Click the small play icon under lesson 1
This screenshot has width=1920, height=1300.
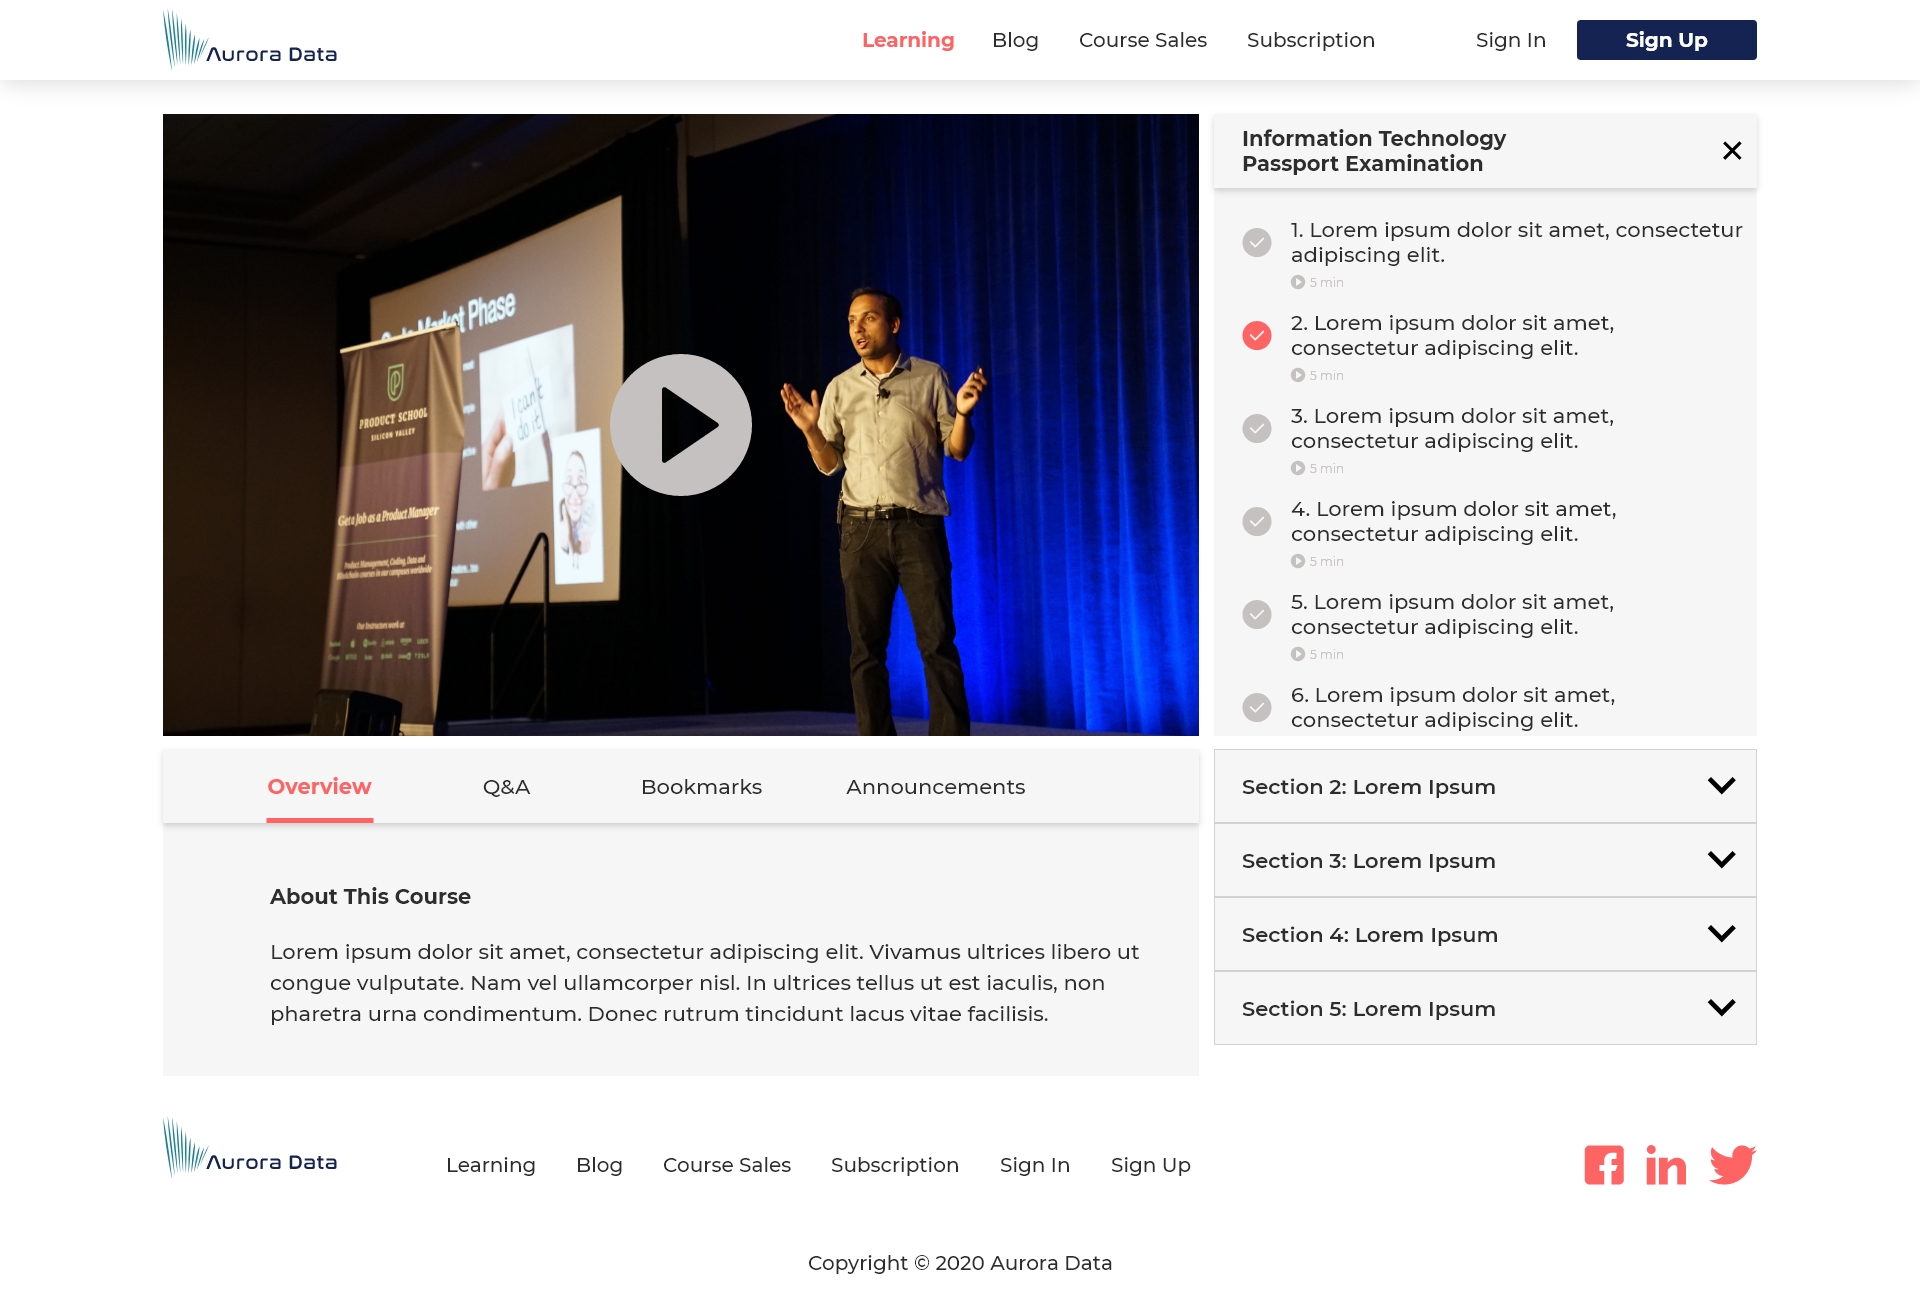(1298, 282)
